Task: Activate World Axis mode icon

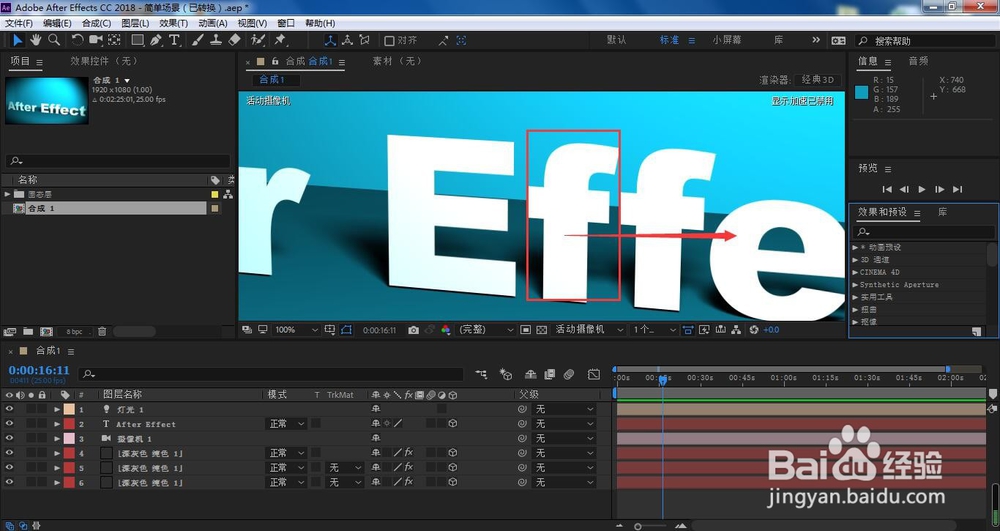Action: coord(348,40)
